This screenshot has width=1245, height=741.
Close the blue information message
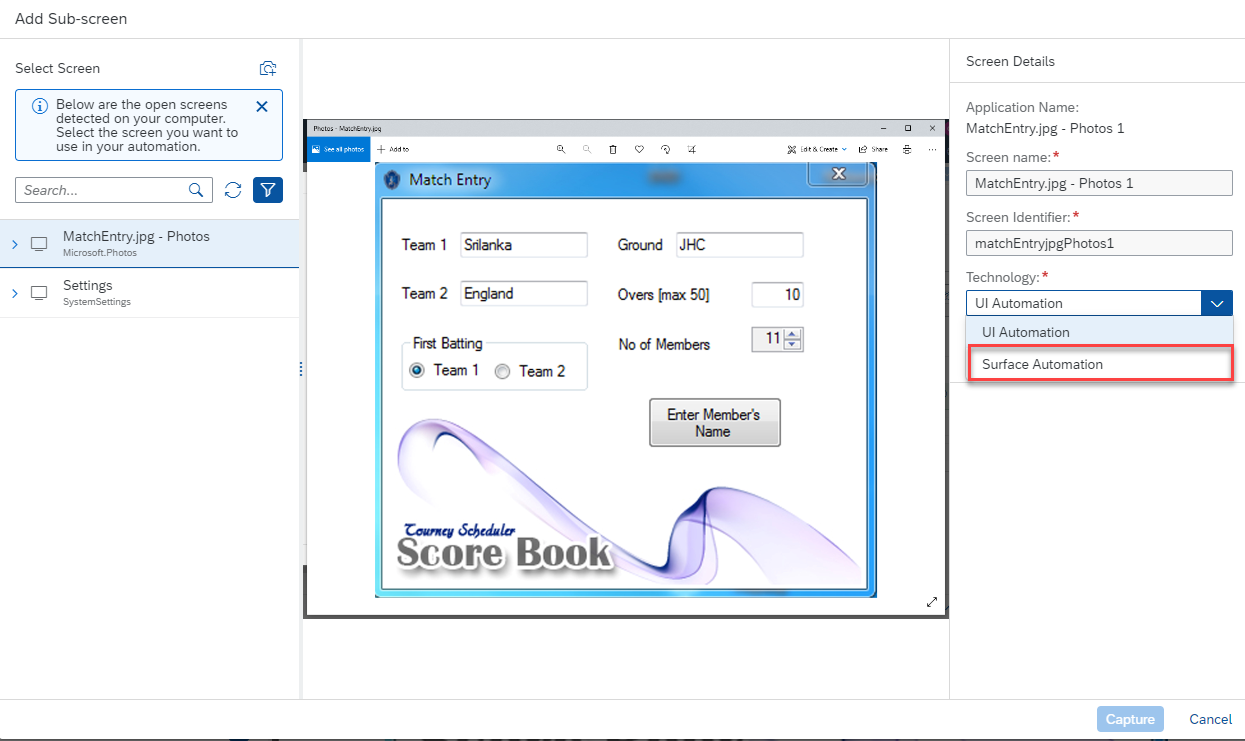[x=262, y=106]
